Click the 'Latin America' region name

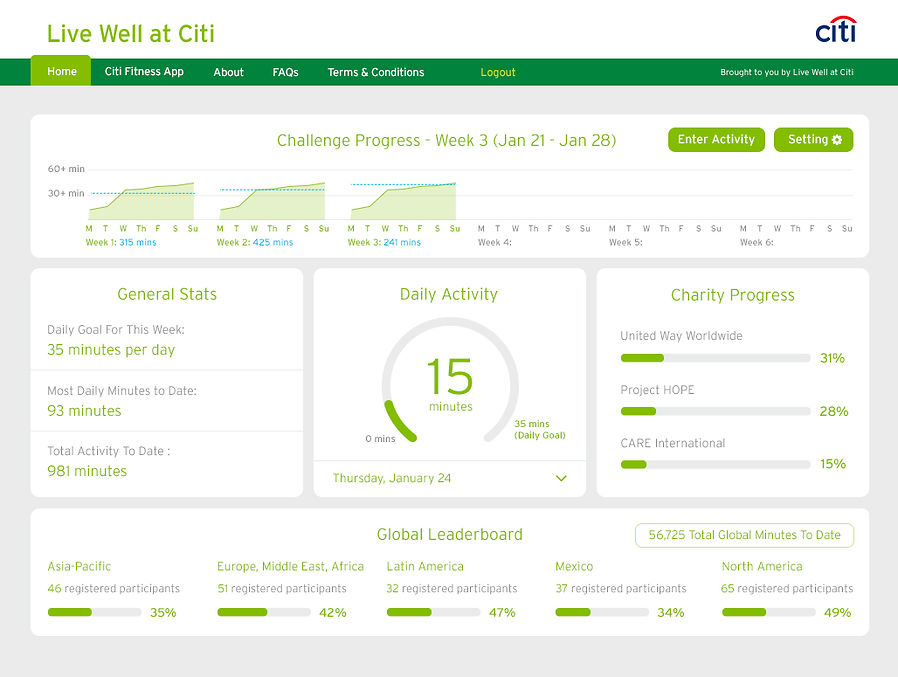(425, 566)
